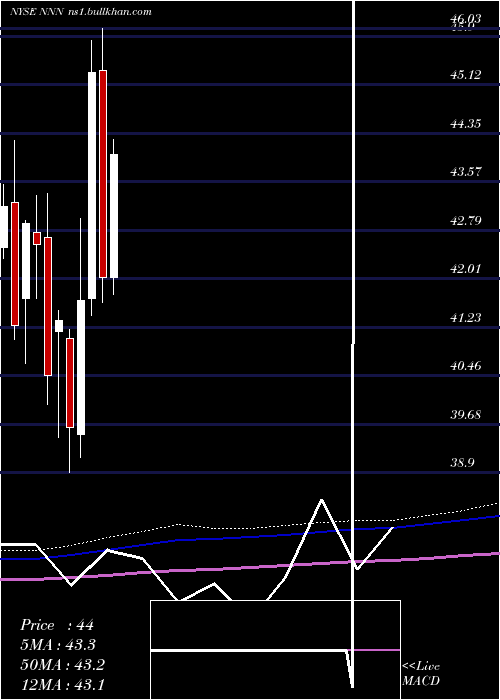500x700 pixels.
Task: Click the 42.79 price axis label
Action: click(x=466, y=220)
